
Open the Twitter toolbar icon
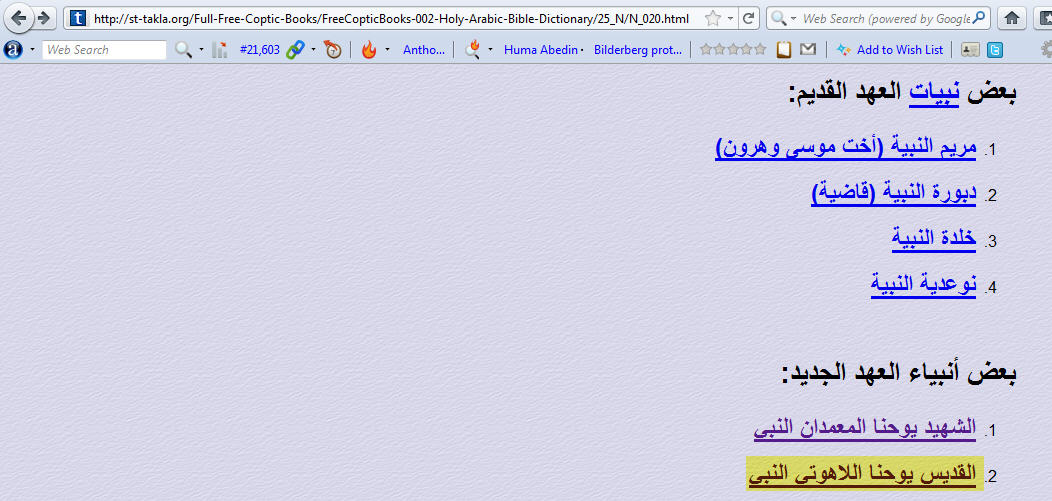tap(996, 49)
